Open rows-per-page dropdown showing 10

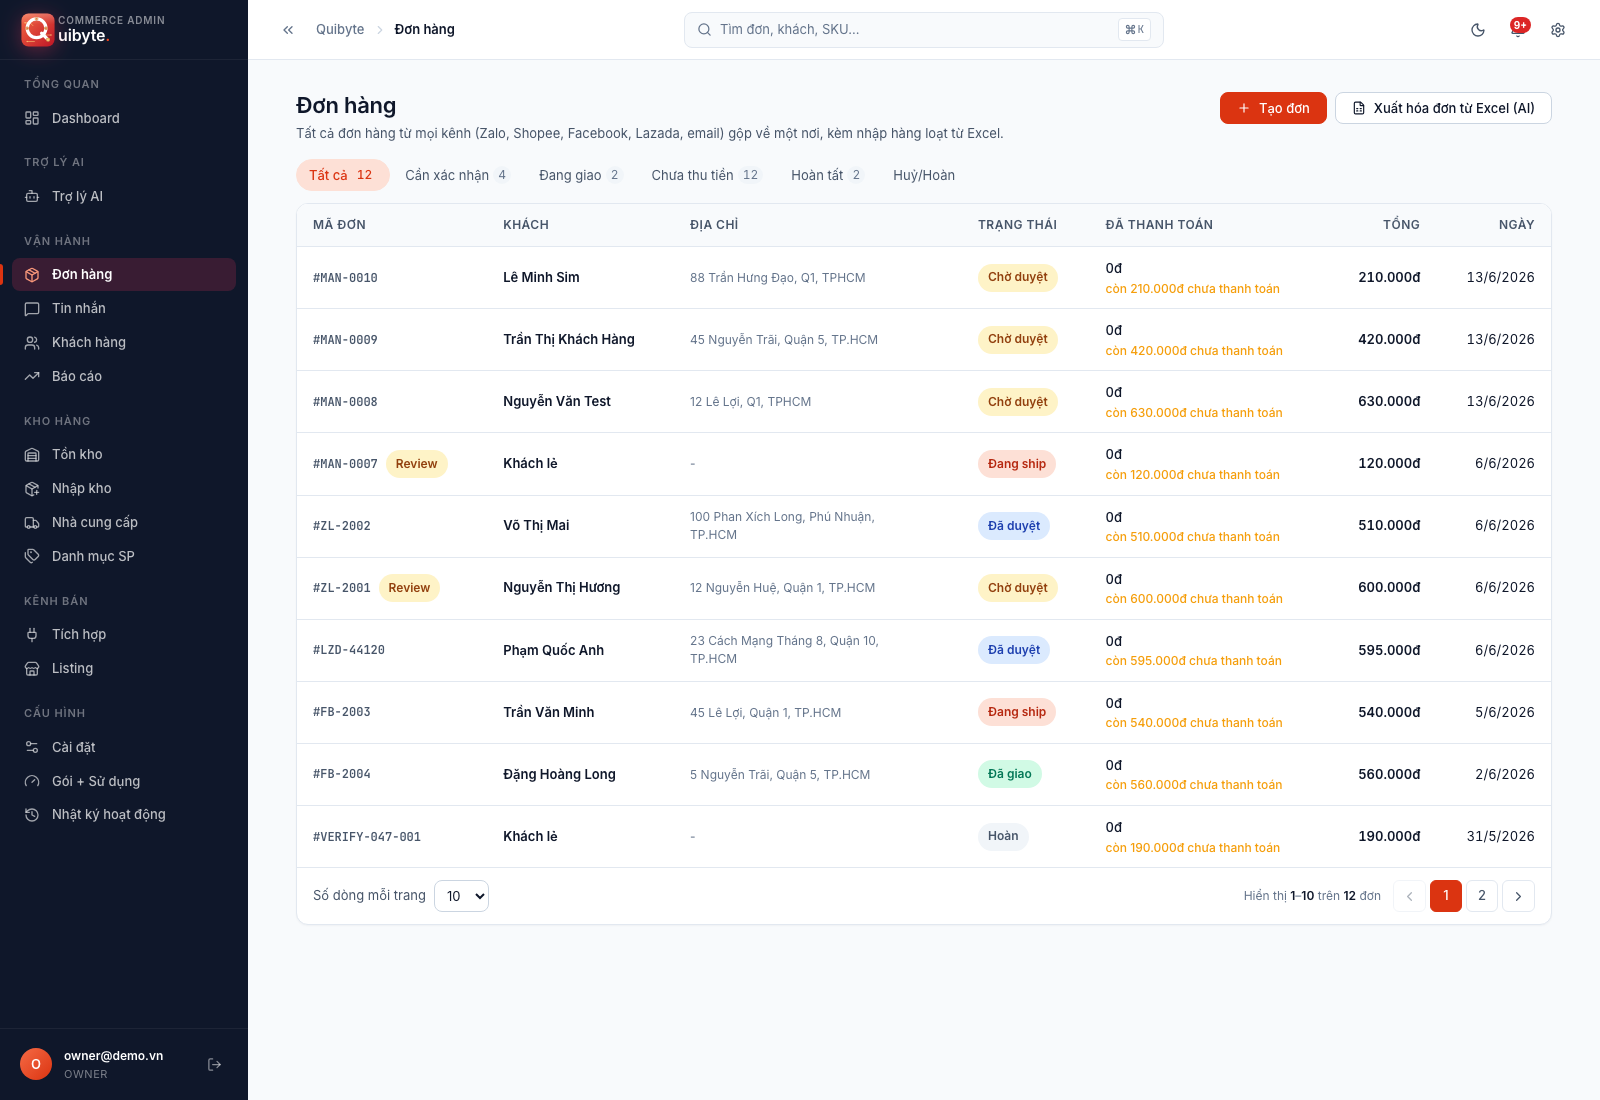pyautogui.click(x=462, y=896)
